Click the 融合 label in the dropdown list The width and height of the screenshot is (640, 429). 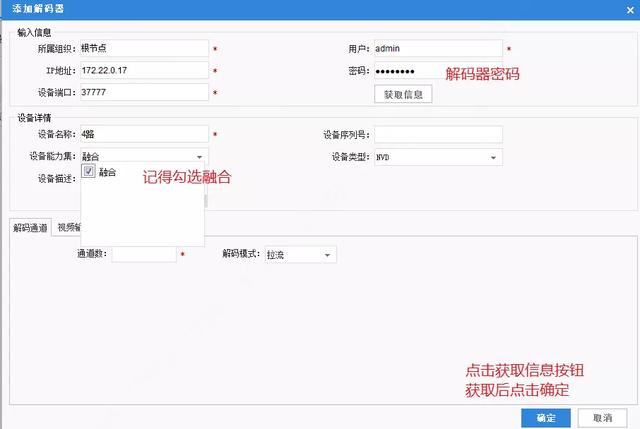(x=107, y=172)
